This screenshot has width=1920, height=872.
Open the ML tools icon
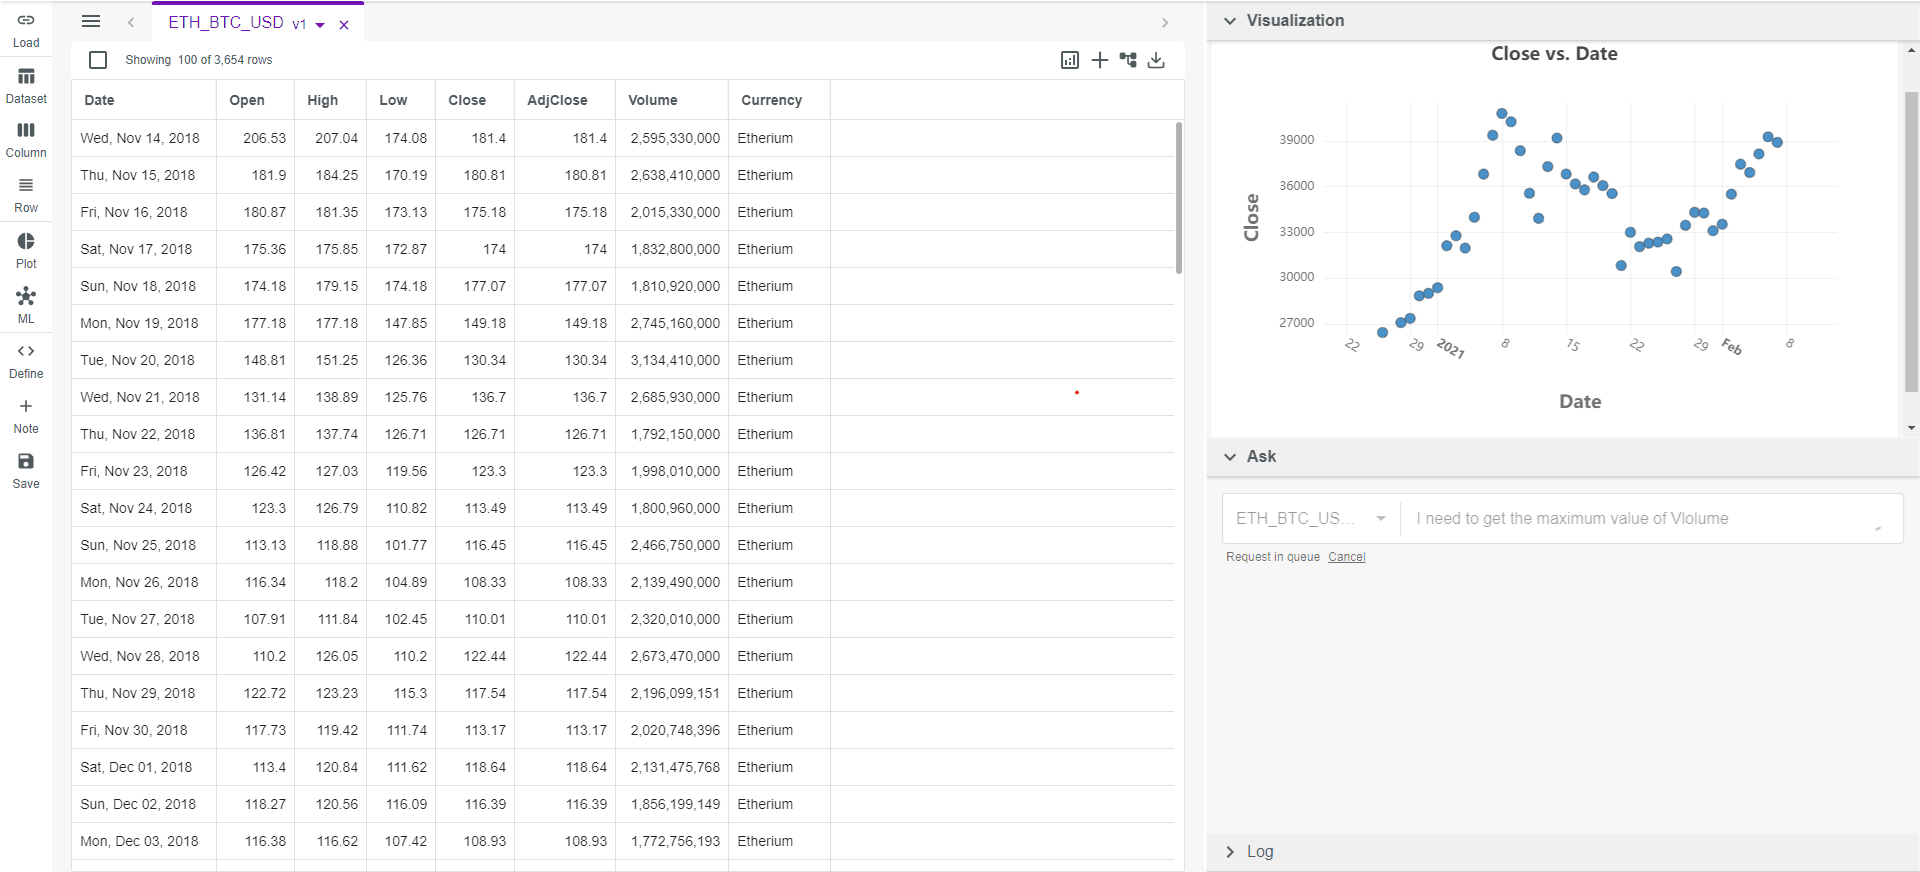(26, 305)
